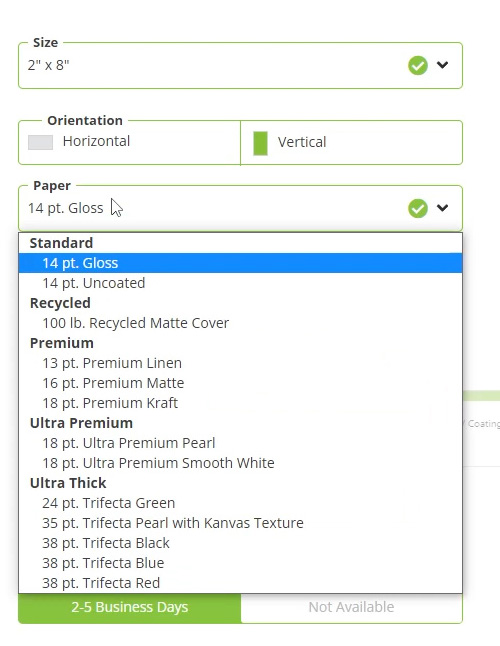Choose 14 pt. Uncoated paper option

tap(241, 283)
